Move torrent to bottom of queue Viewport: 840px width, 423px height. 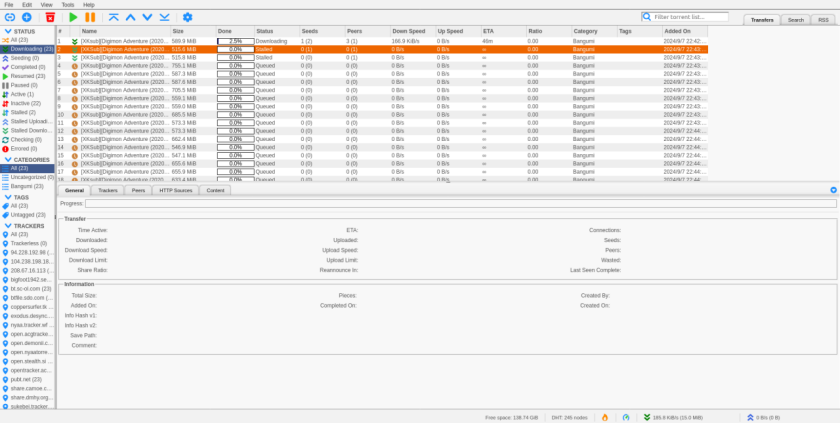[164, 18]
